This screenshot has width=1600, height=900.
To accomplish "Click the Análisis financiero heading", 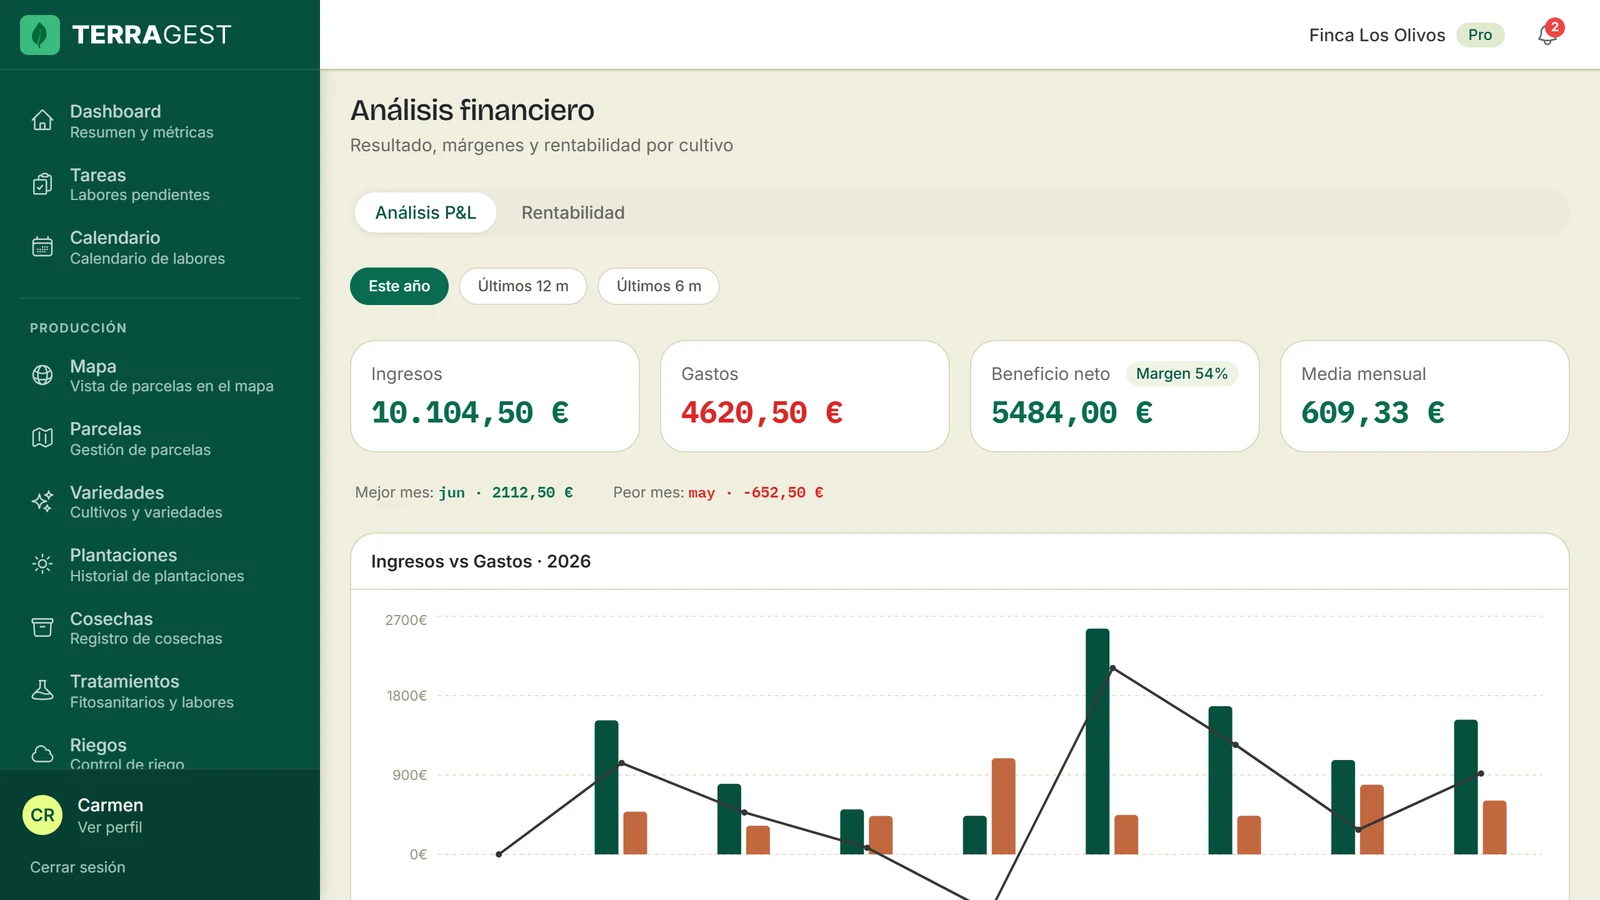I will [472, 110].
